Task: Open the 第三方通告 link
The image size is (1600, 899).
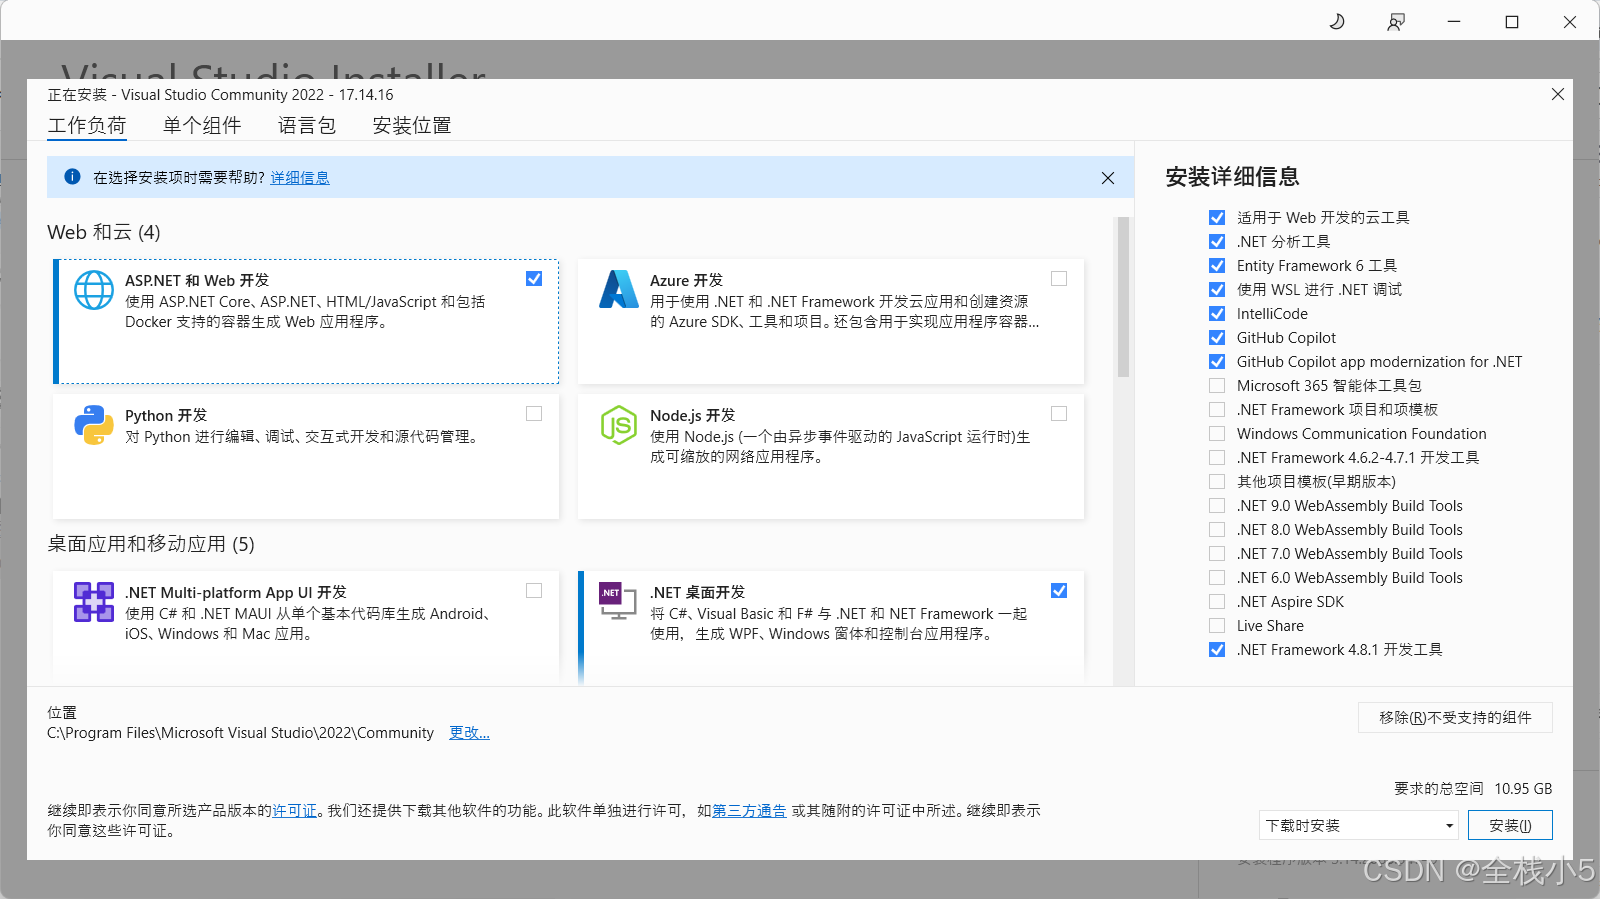Action: pos(749,811)
